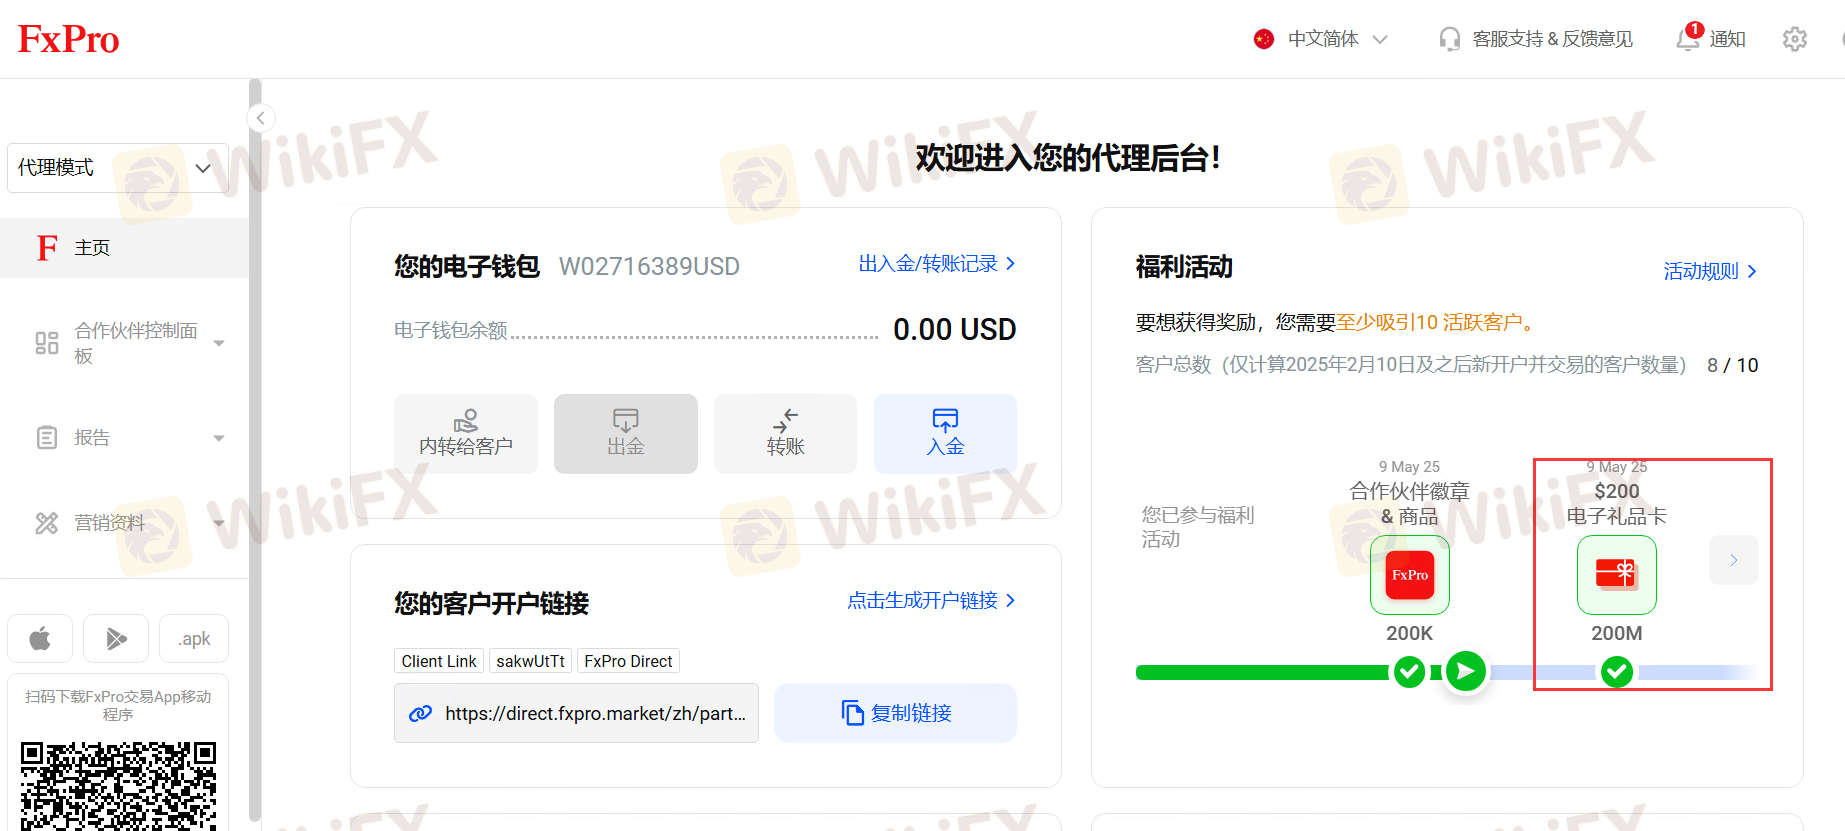Select the sakwUtTt tag

click(530, 661)
